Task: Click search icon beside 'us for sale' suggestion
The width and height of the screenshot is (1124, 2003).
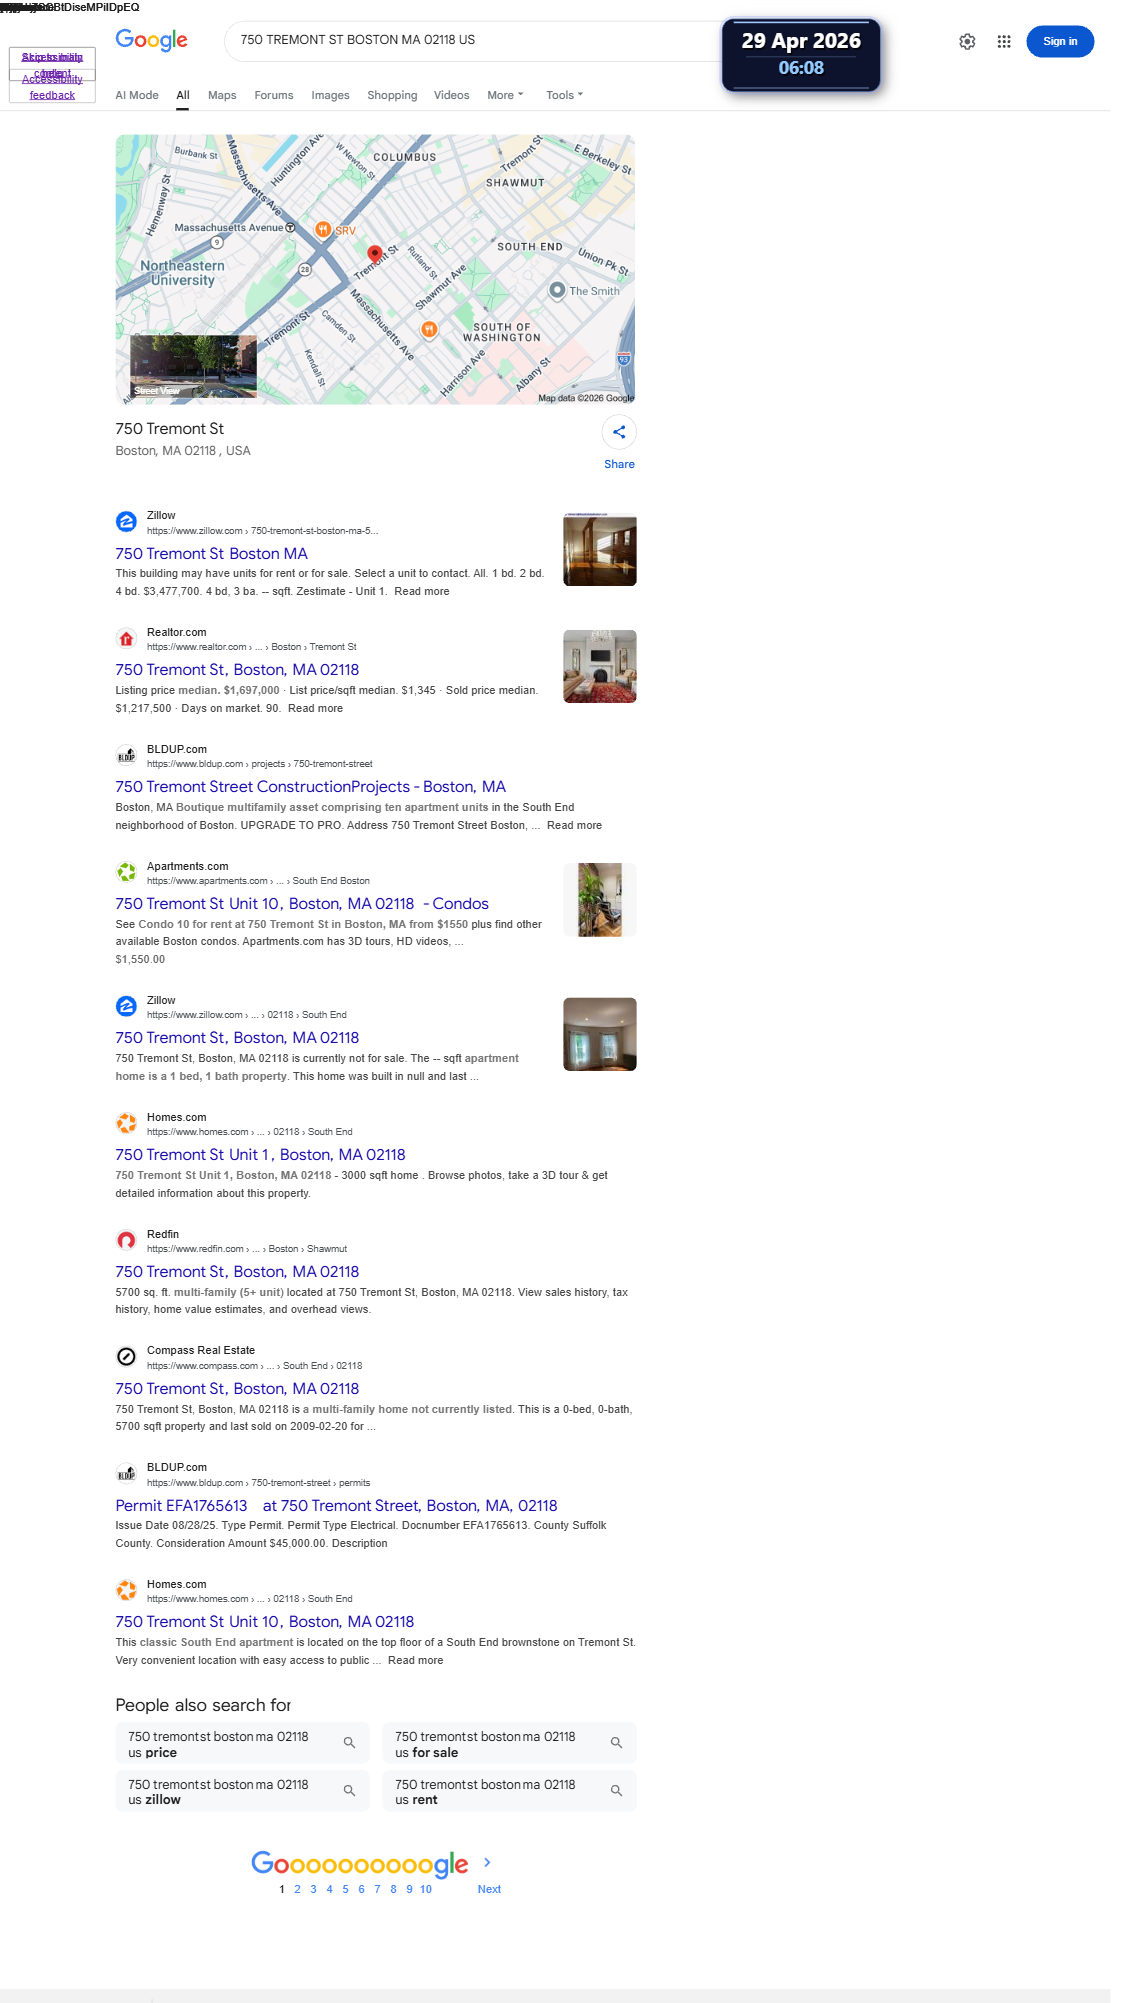Action: [x=616, y=1743]
